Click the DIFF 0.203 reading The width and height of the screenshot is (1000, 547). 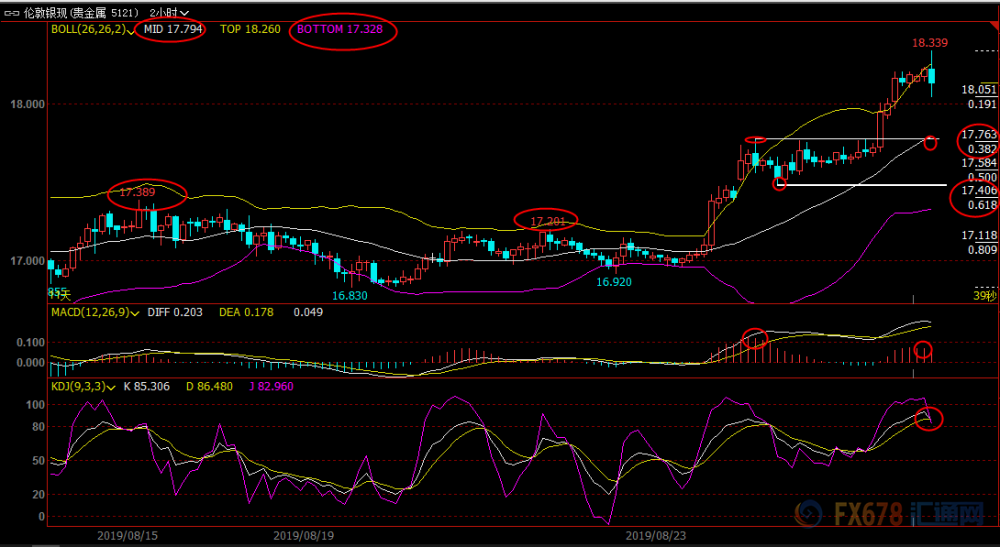coord(175,312)
